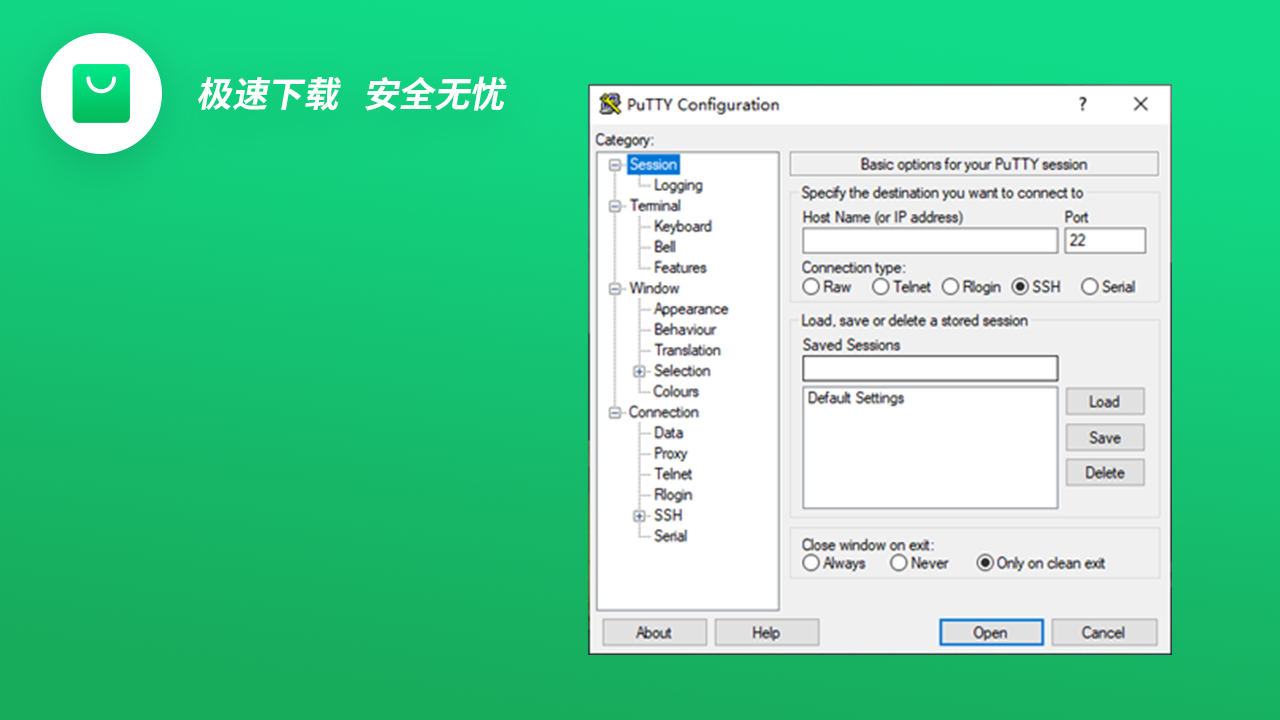Expand the Selection tree branch
Viewport: 1280px width, 720px height.
[x=639, y=370]
